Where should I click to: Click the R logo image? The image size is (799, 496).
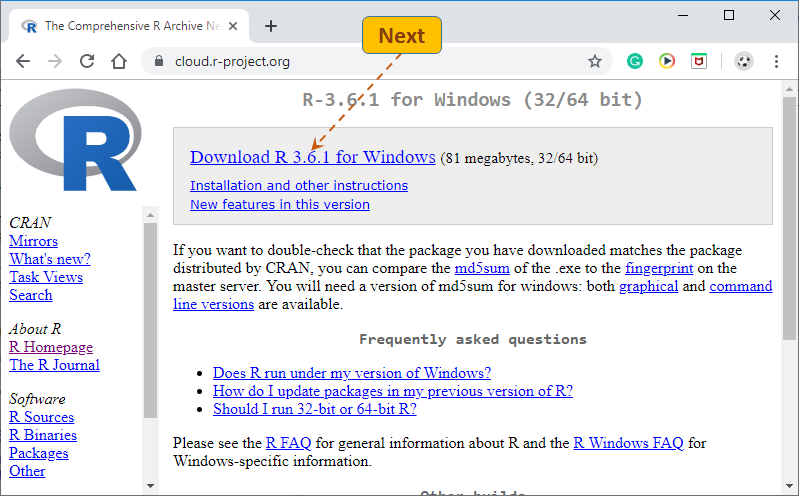(75, 140)
